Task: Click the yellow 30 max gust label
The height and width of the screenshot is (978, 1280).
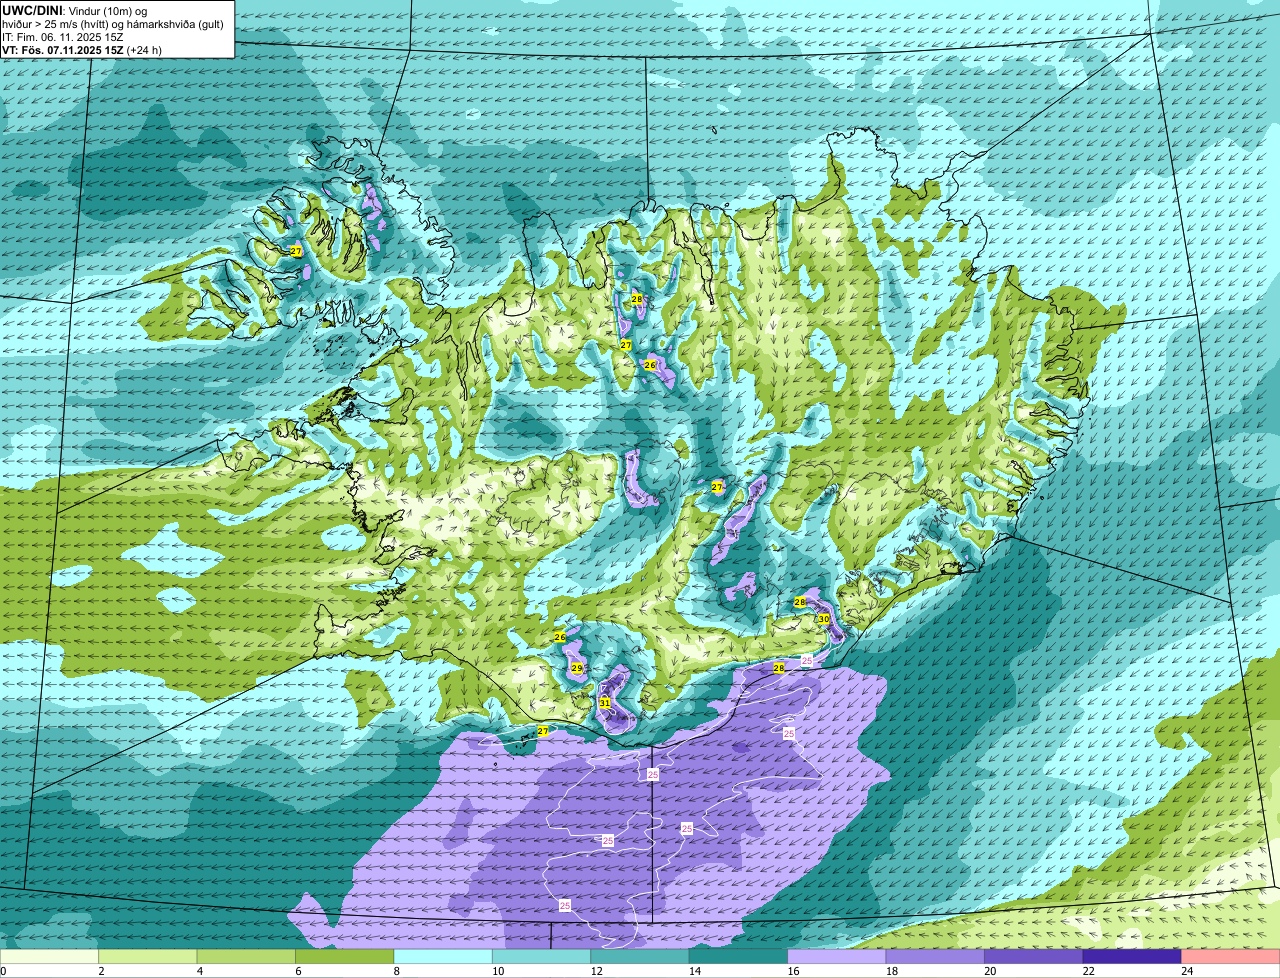Action: tap(824, 619)
